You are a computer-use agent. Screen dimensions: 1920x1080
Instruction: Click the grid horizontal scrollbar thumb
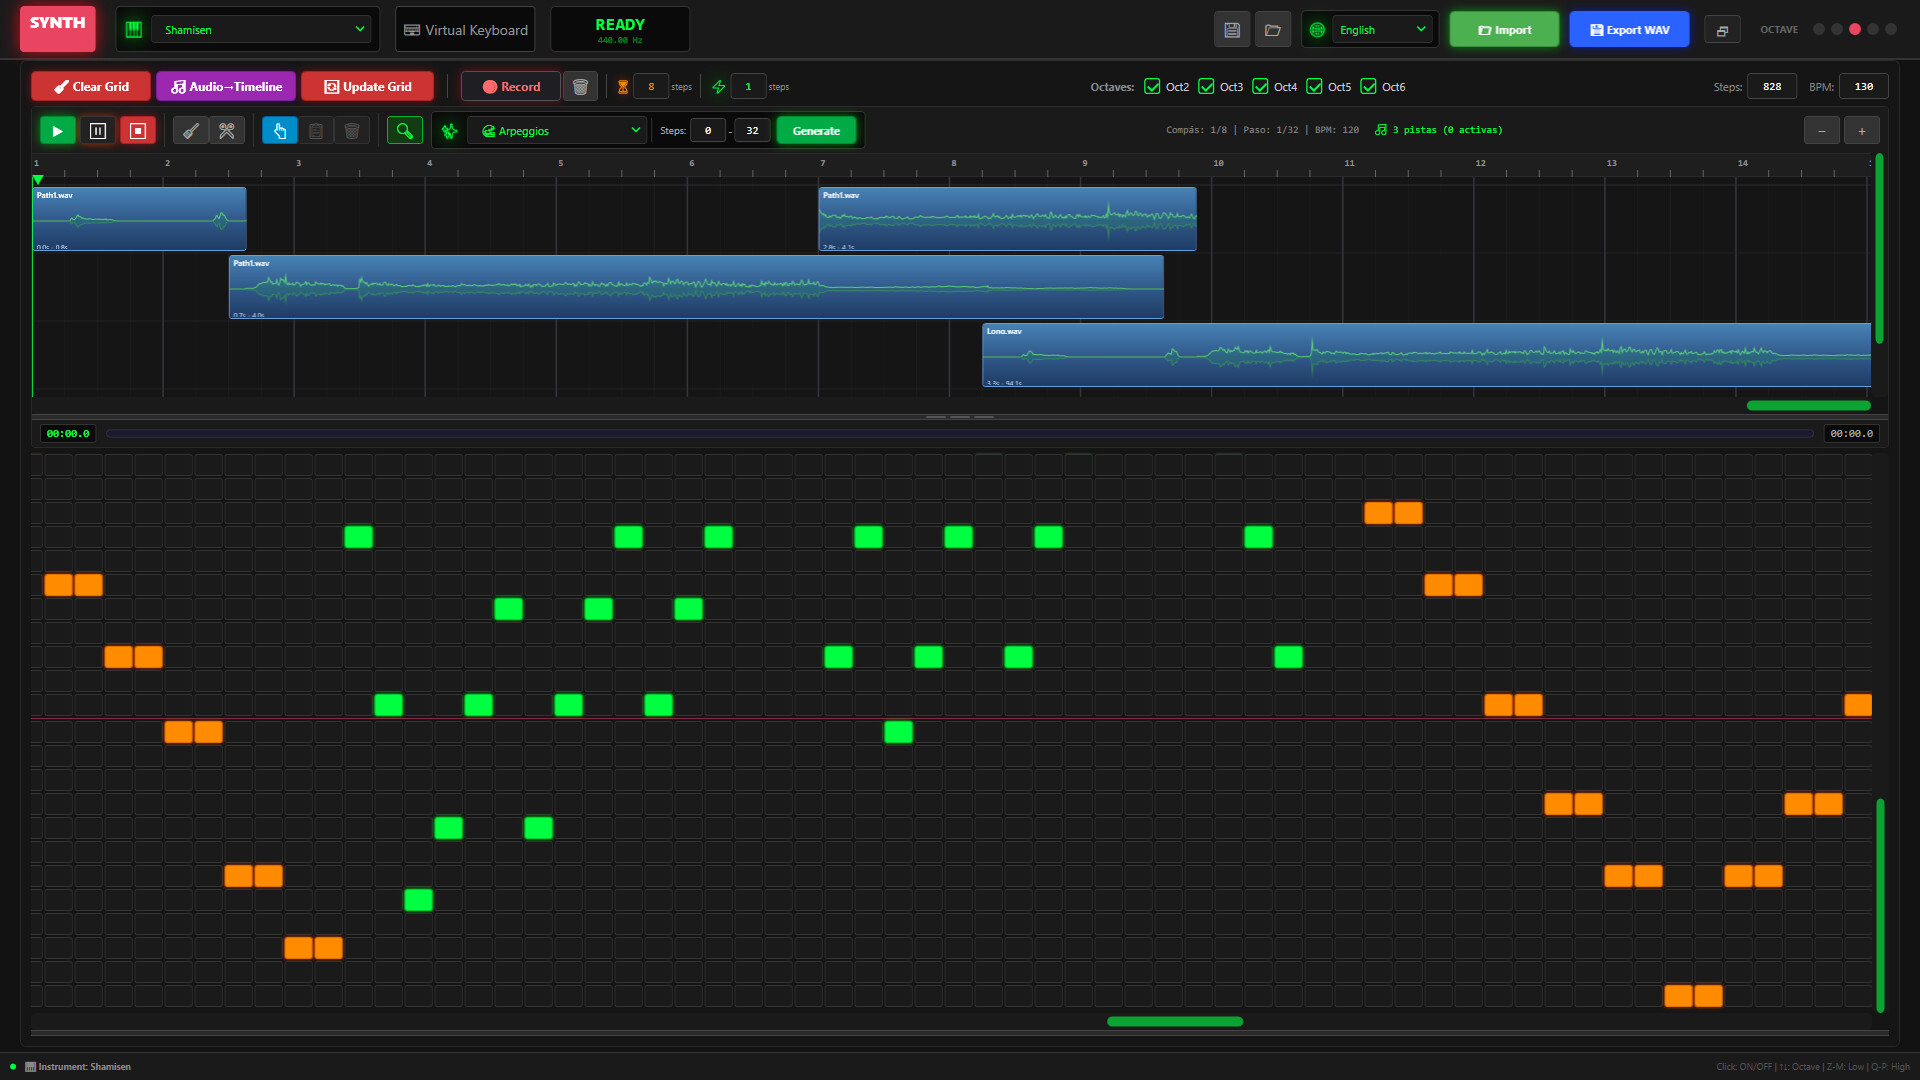pyautogui.click(x=1175, y=1022)
